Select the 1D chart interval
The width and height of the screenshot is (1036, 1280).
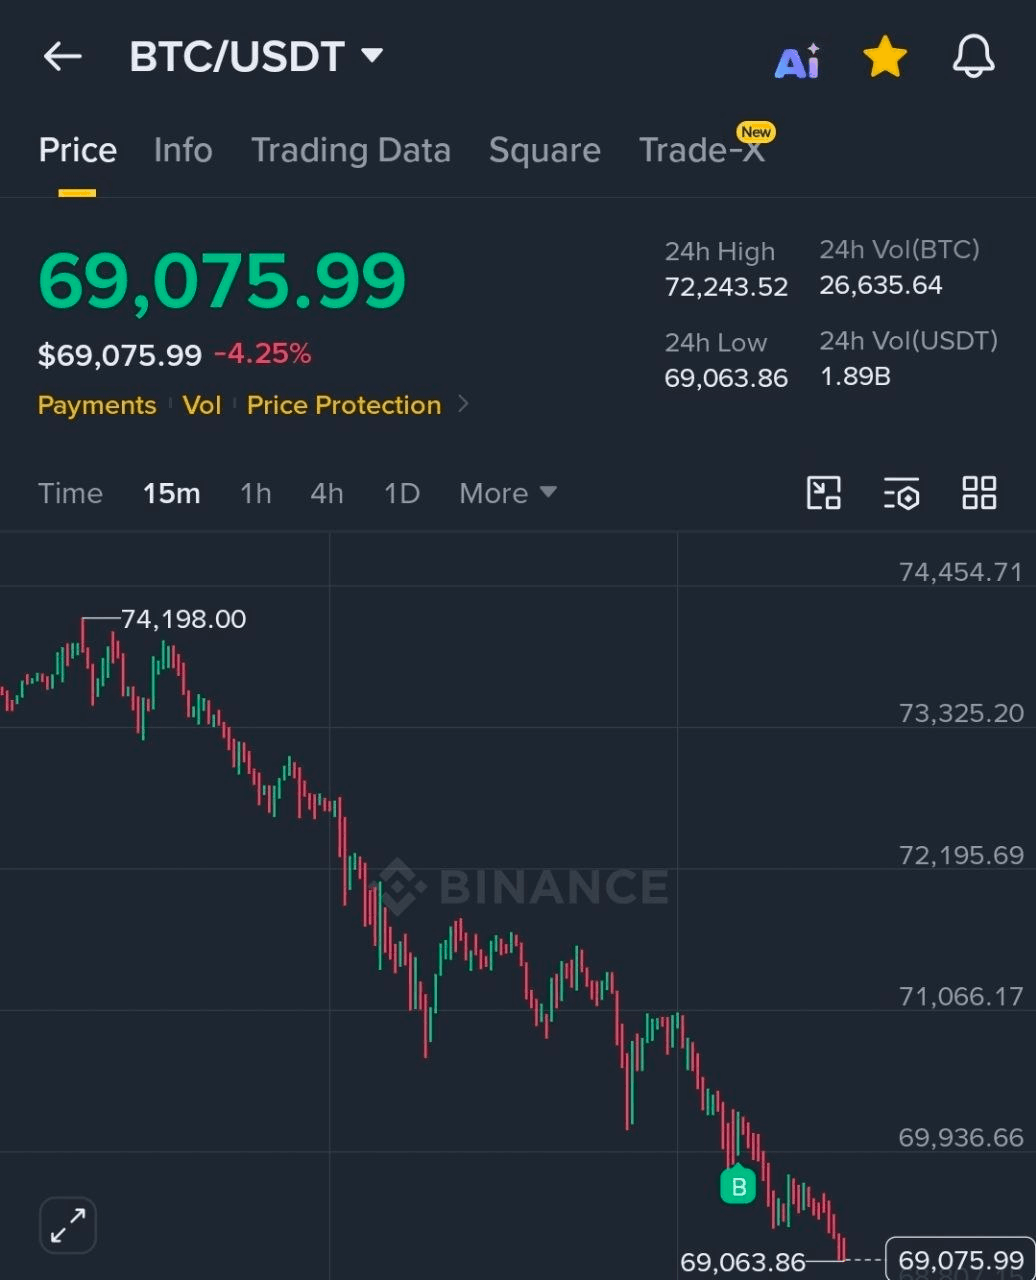(402, 493)
